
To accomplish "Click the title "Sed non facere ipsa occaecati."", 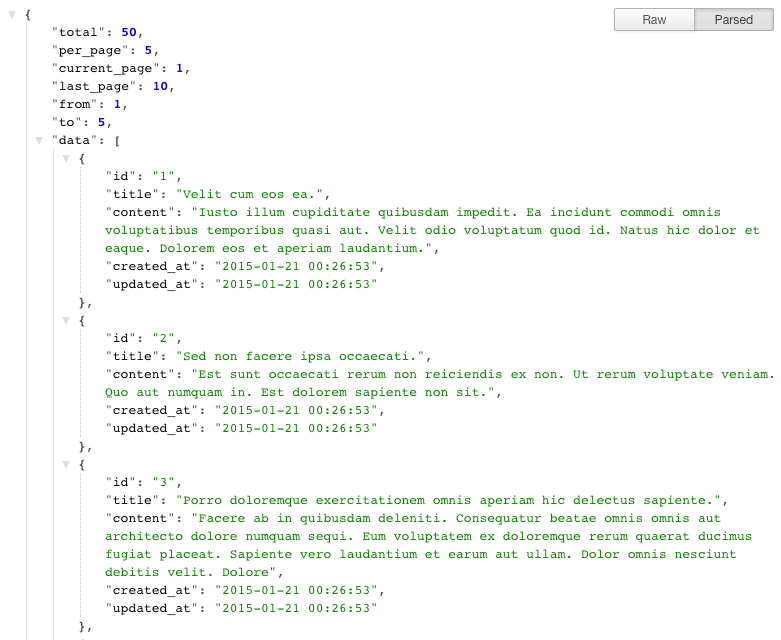I will (x=300, y=356).
